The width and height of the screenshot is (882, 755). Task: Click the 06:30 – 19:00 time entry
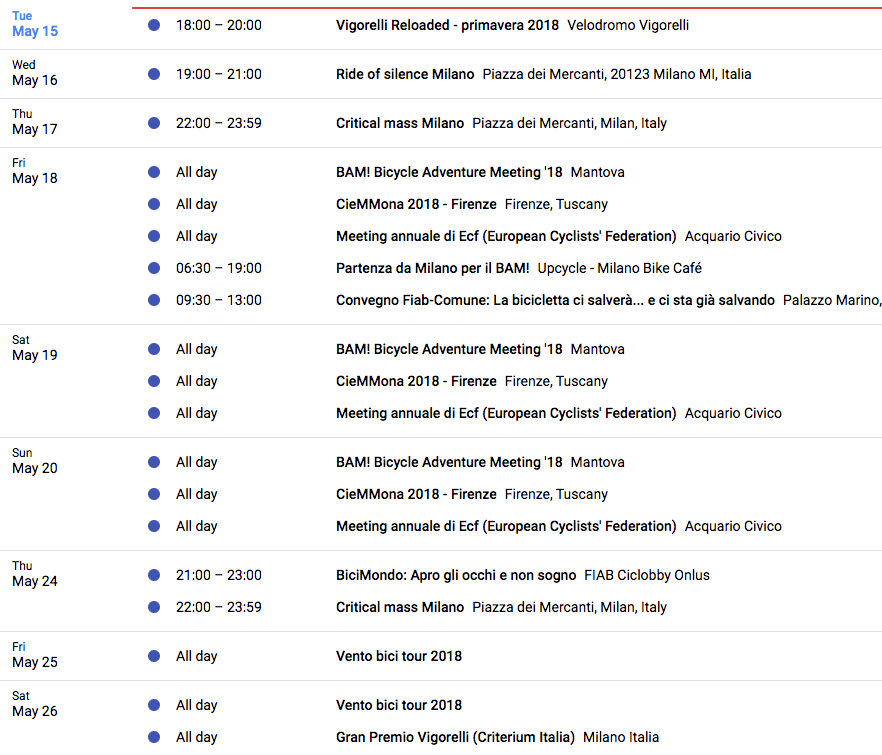pyautogui.click(x=219, y=268)
